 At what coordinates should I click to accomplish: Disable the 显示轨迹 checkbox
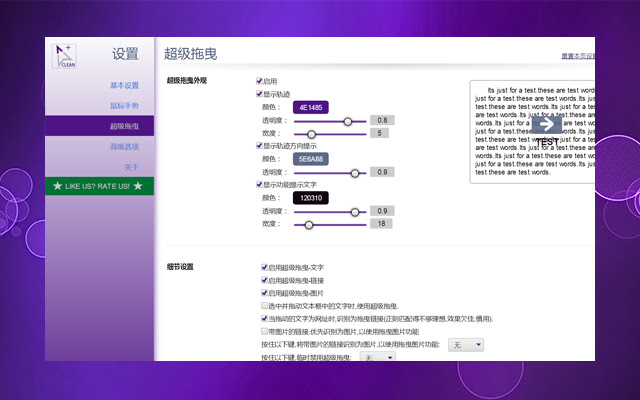coord(260,94)
